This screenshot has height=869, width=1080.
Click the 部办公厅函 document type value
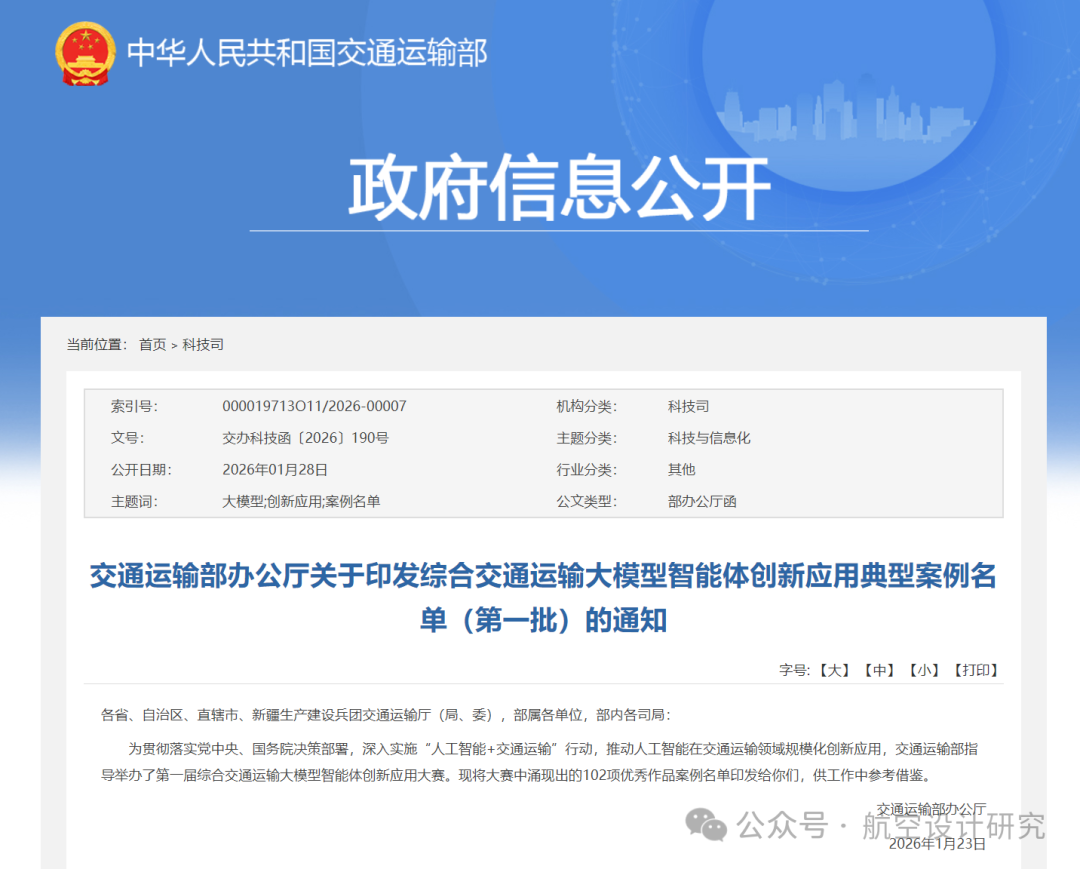(702, 501)
